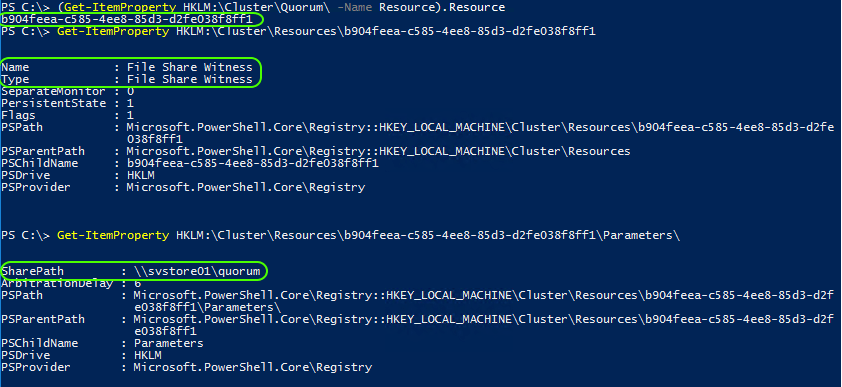The height and width of the screenshot is (387, 842).
Task: Click the Name : File Share Witness value
Action: pos(190,68)
